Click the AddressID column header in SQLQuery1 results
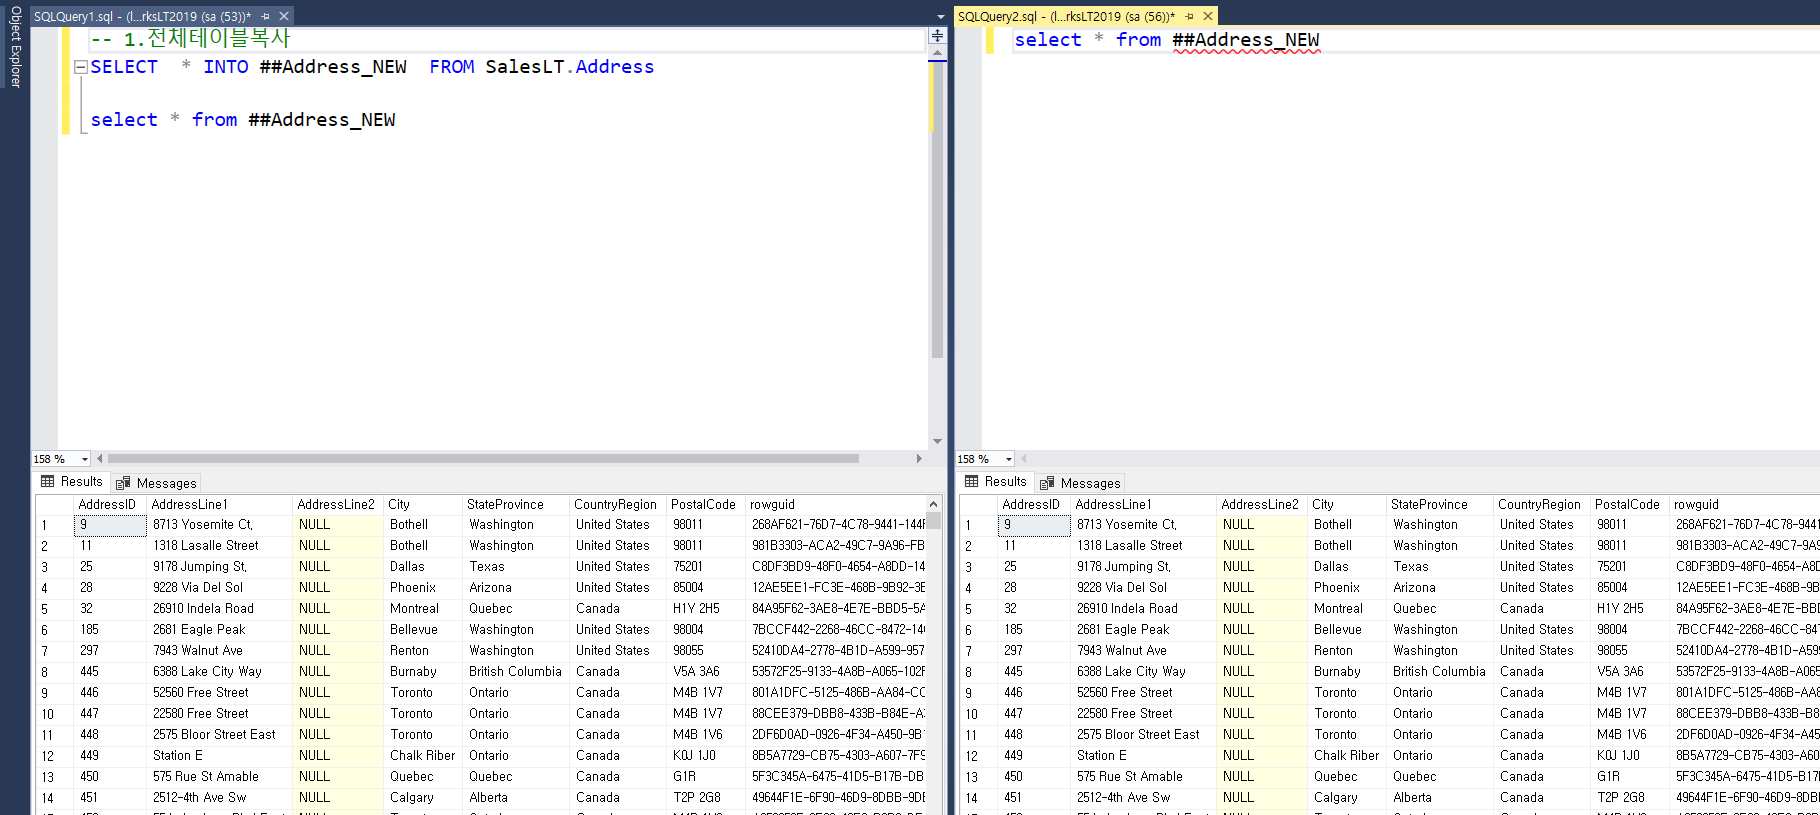This screenshot has width=1820, height=815. (x=109, y=505)
